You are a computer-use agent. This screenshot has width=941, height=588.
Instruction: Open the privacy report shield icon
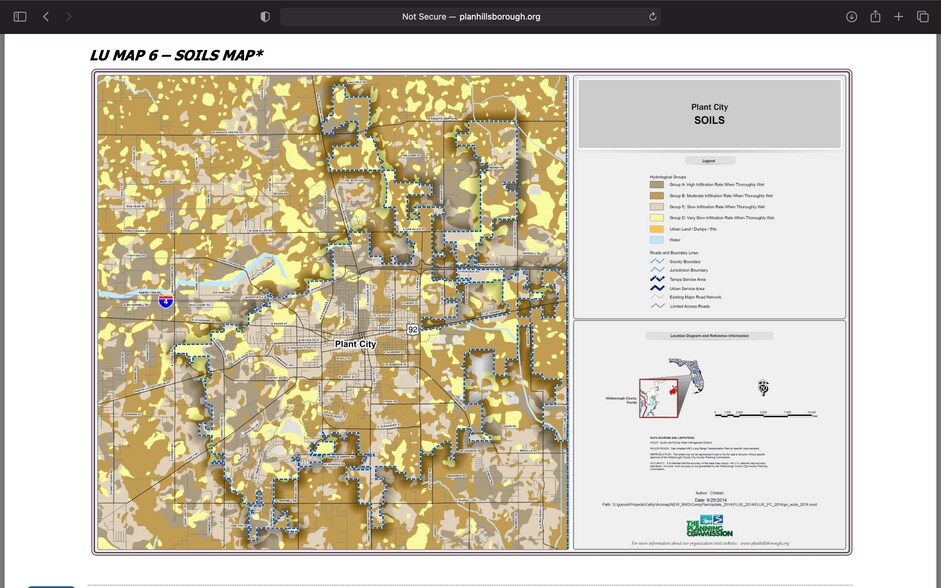[x=265, y=17]
